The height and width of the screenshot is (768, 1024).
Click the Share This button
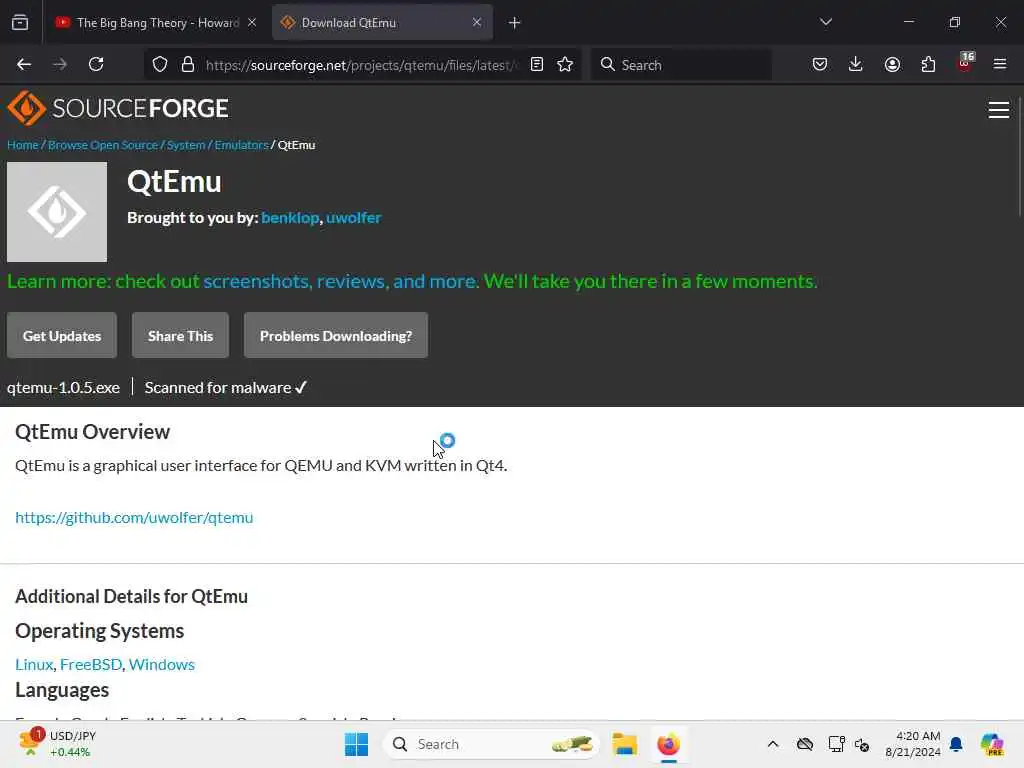[x=180, y=335]
